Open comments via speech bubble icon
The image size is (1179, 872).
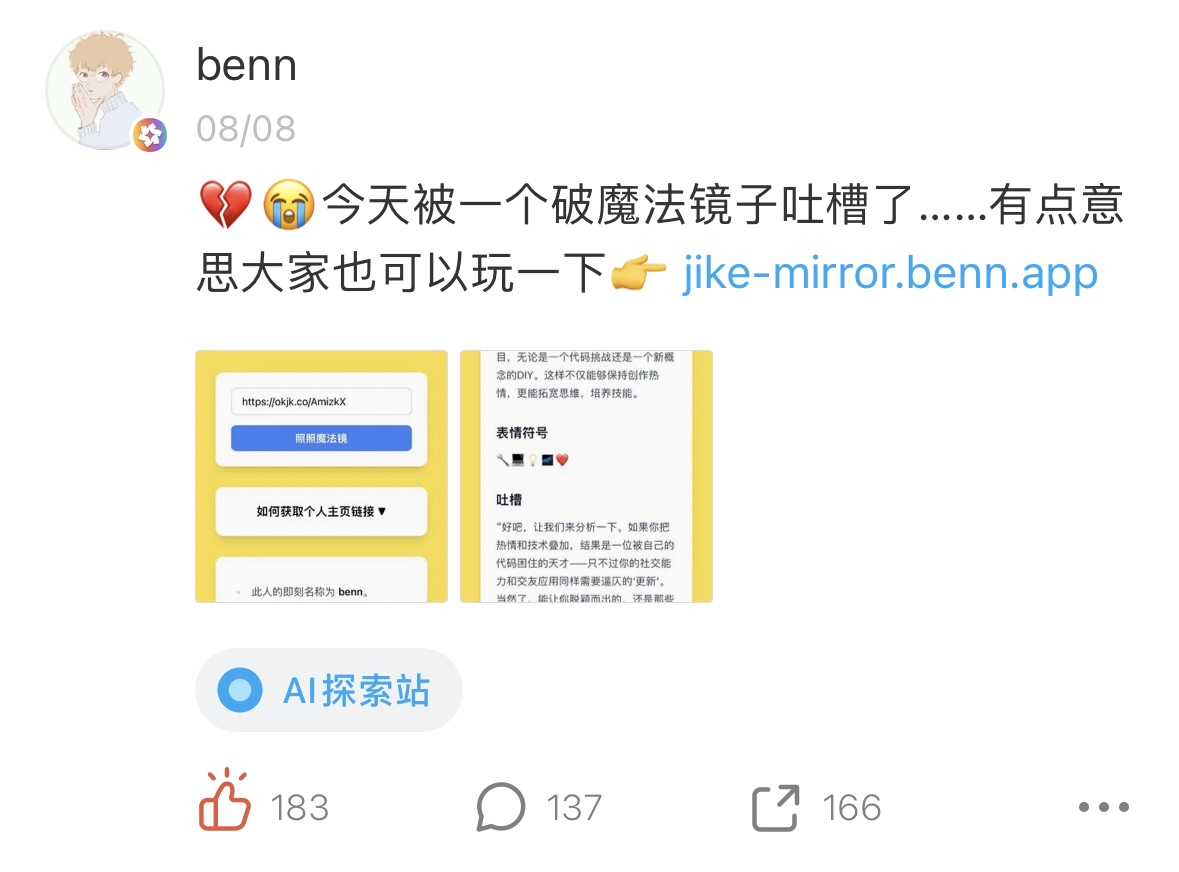500,807
